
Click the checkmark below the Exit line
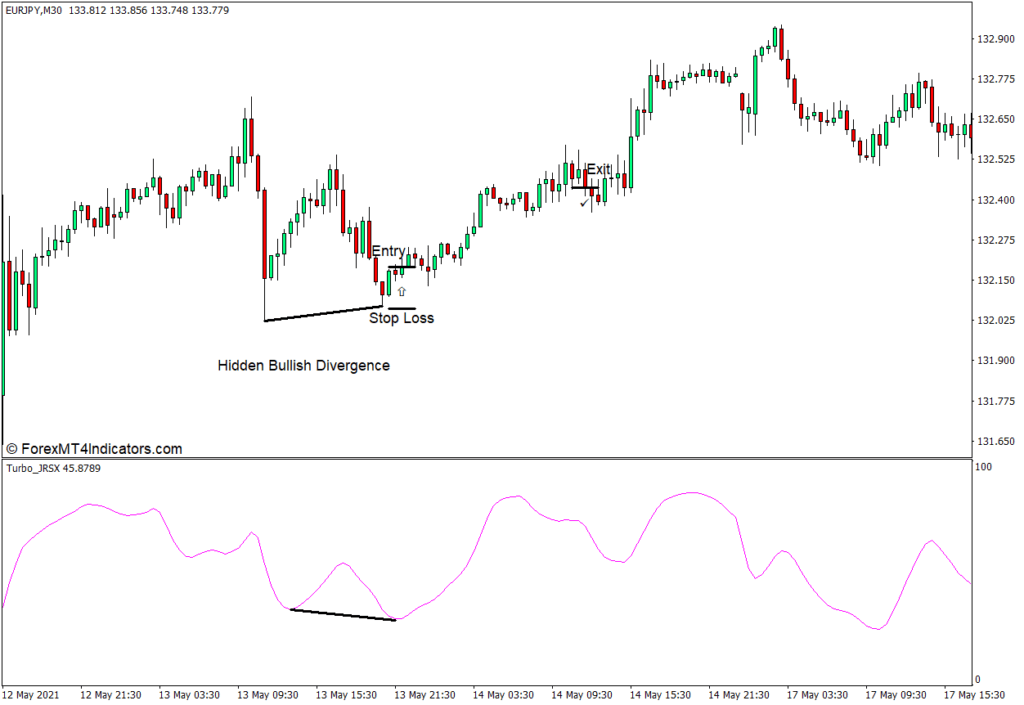(x=584, y=203)
